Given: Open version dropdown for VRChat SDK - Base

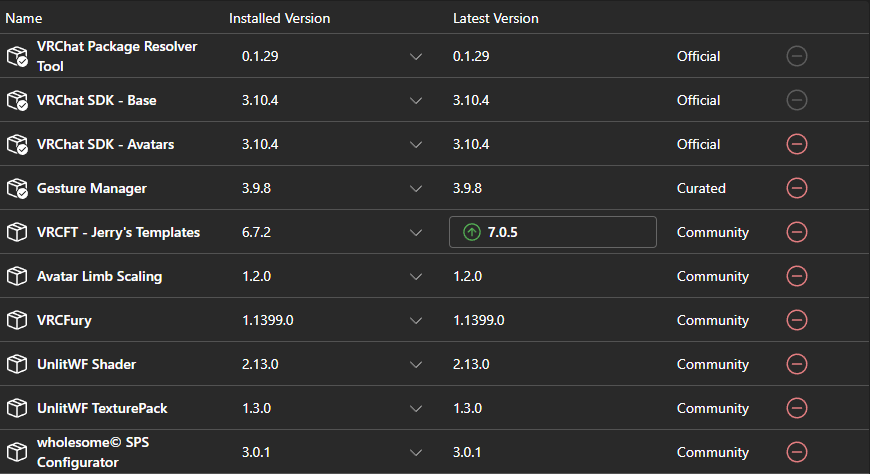Looking at the screenshot, I should 416,100.
